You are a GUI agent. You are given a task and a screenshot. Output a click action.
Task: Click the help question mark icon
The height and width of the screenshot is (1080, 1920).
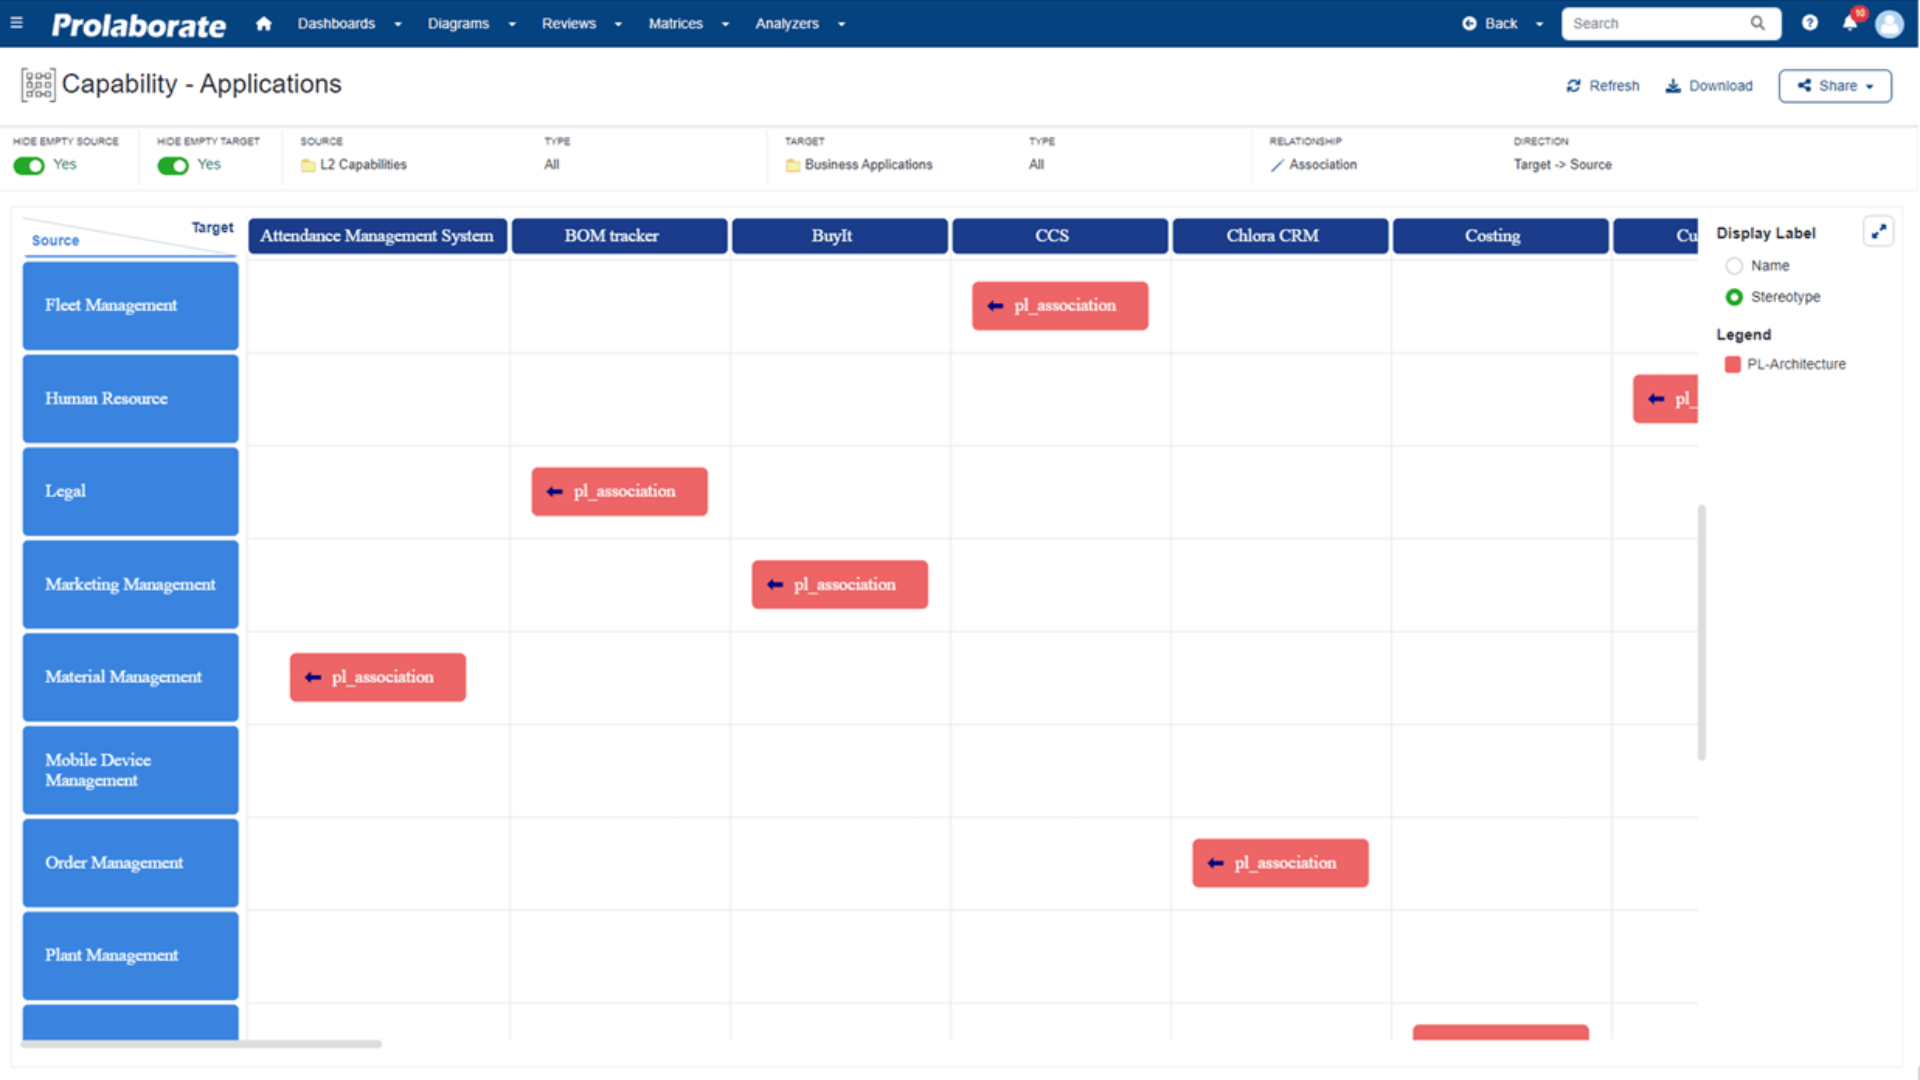pyautogui.click(x=1809, y=23)
